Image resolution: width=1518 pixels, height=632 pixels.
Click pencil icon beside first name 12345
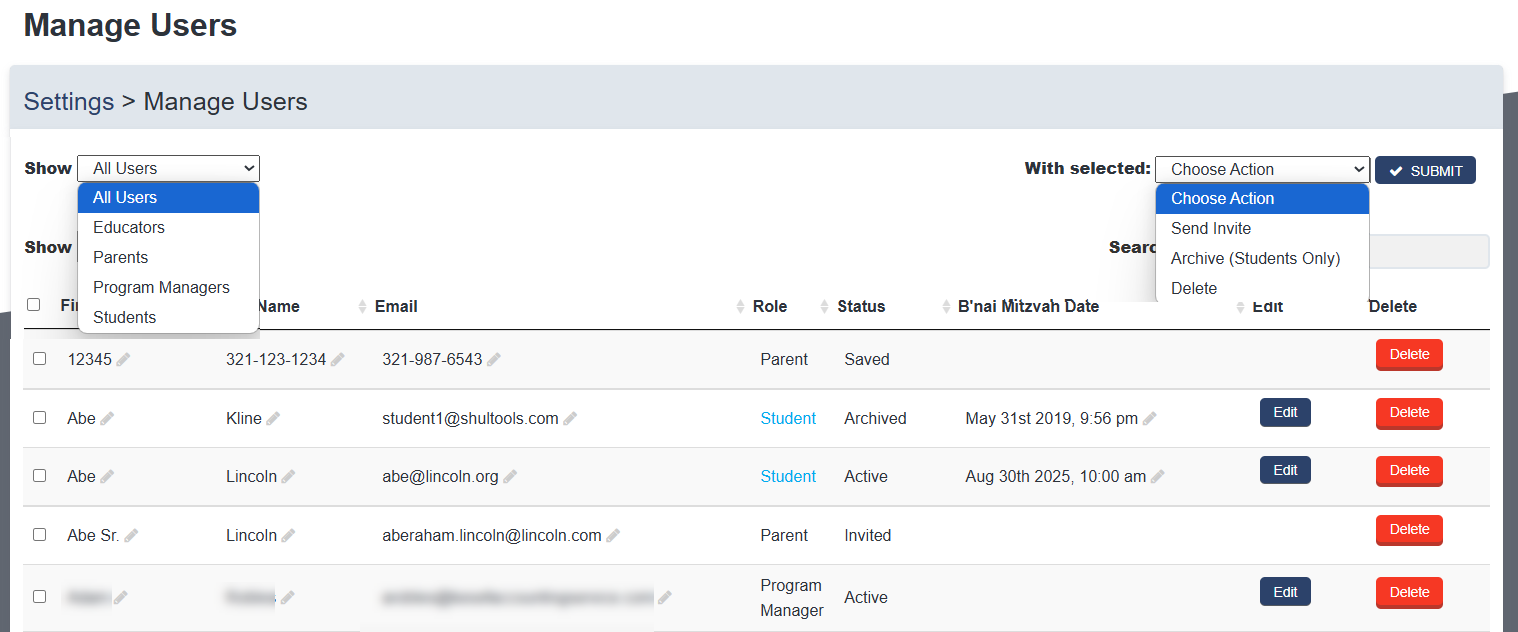tap(123, 360)
